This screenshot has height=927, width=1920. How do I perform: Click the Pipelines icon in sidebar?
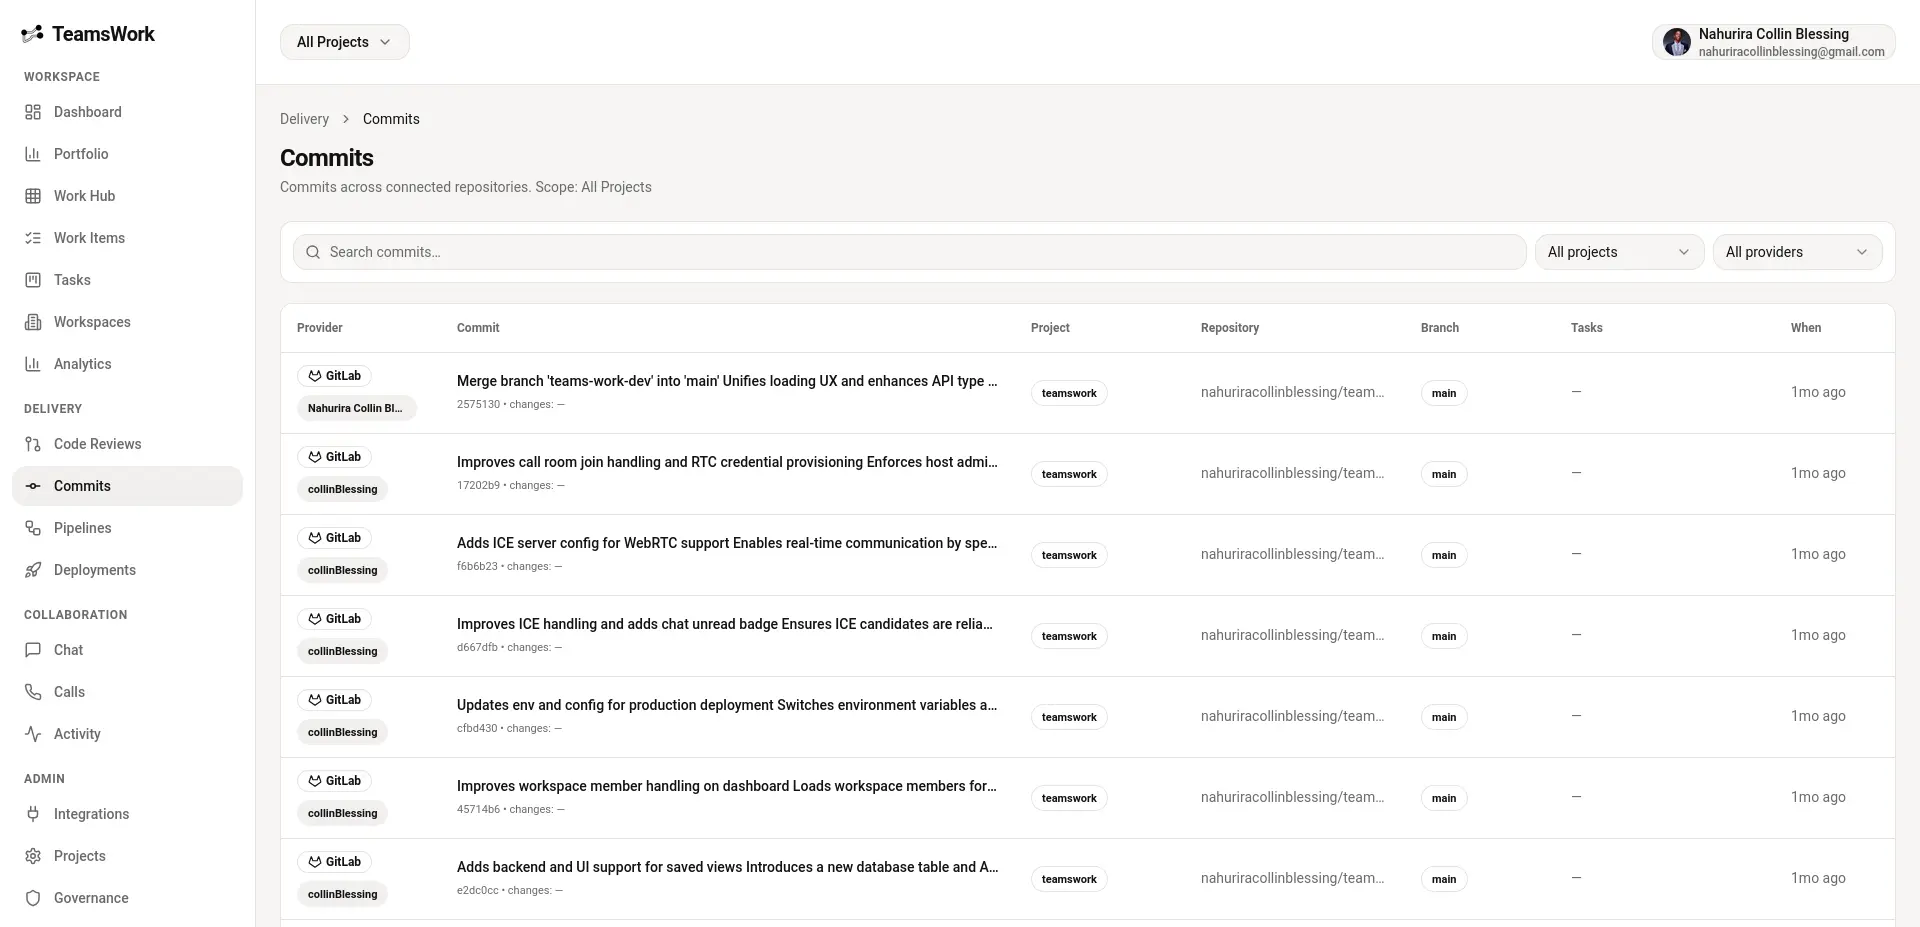point(33,528)
